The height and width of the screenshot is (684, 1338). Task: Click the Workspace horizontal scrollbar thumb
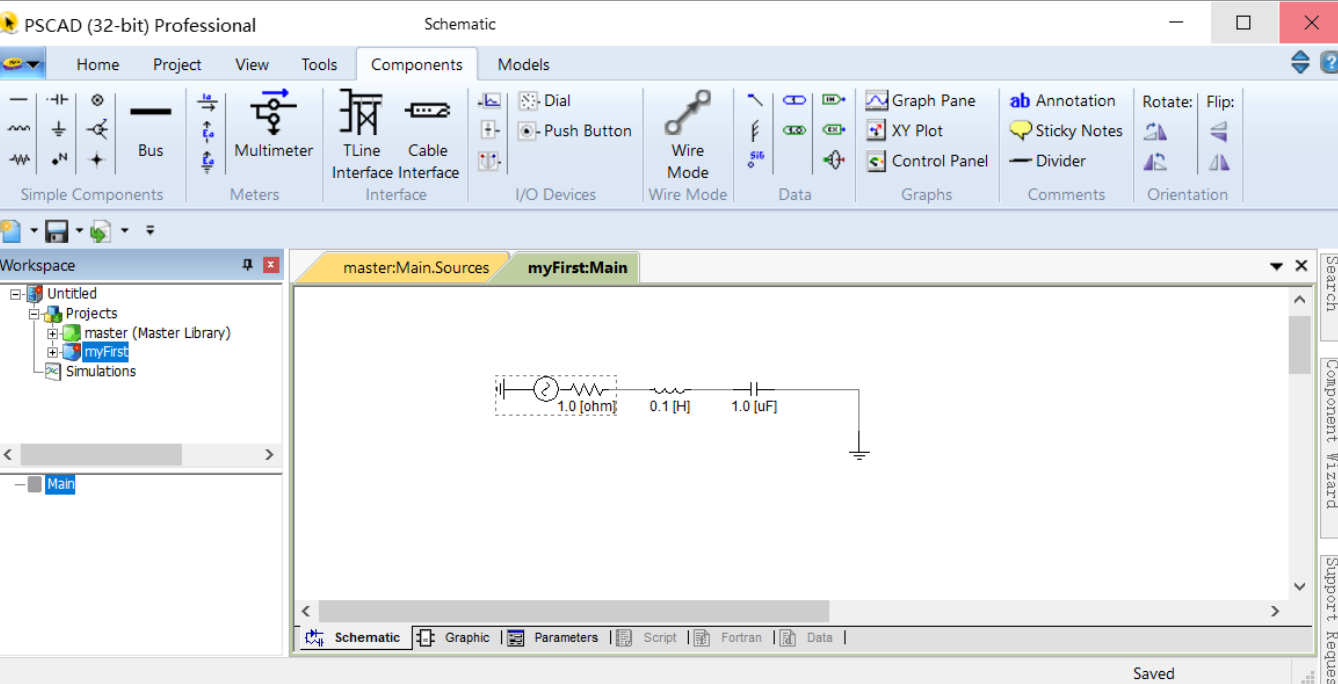(101, 454)
